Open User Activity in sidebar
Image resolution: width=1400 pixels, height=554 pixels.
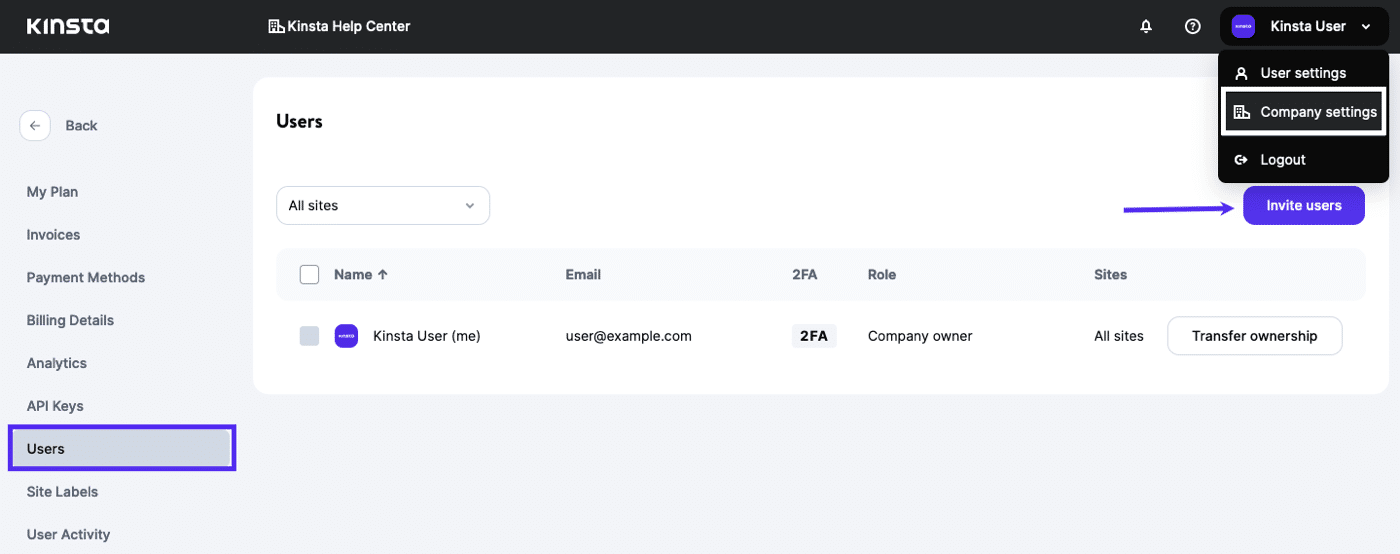pyautogui.click(x=68, y=535)
